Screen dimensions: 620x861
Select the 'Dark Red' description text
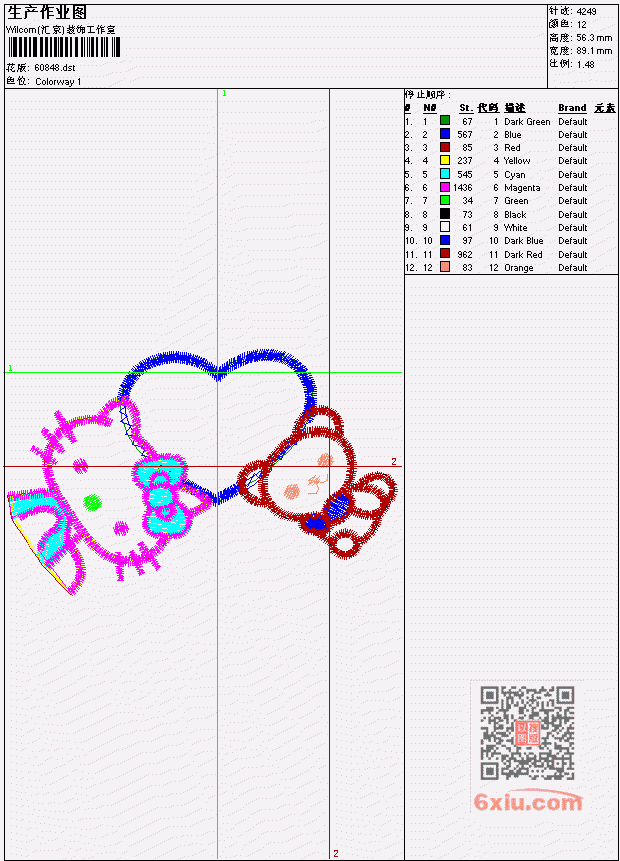(x=523, y=255)
